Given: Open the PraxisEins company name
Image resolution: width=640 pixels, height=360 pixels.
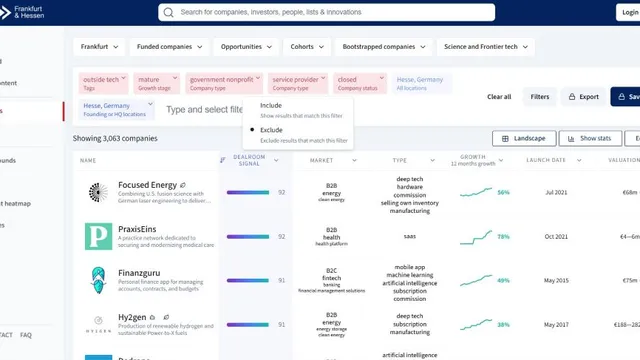Looking at the screenshot, I should point(137,229).
